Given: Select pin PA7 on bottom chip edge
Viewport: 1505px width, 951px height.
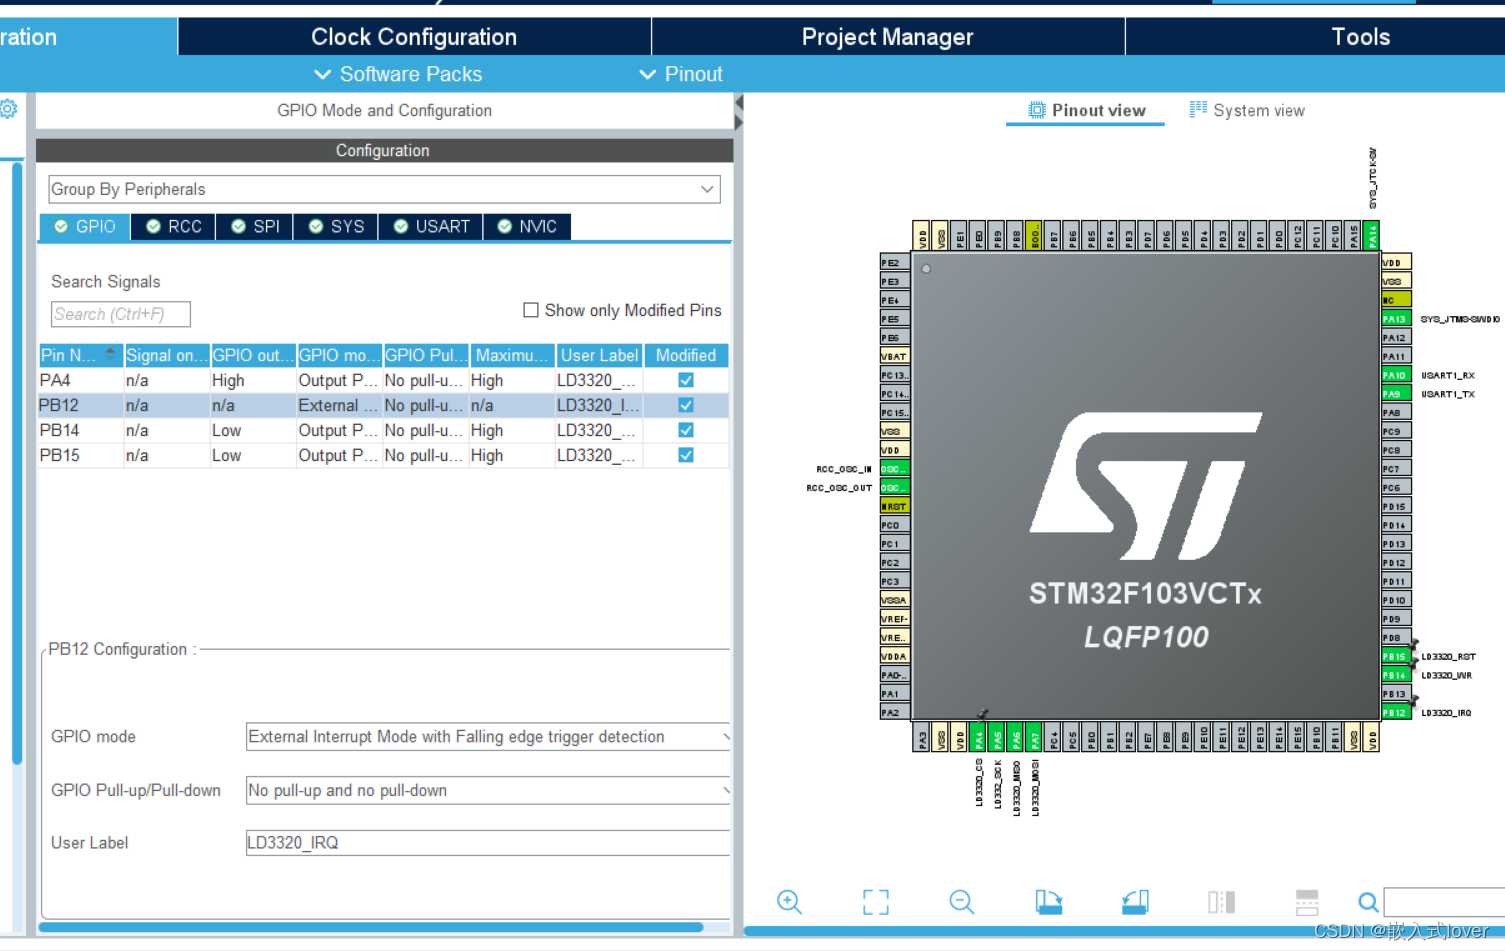Looking at the screenshot, I should pos(1035,738).
